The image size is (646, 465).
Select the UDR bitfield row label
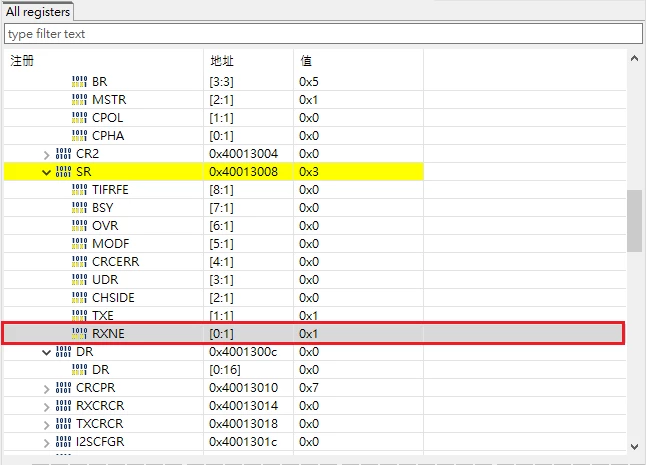[x=105, y=280]
